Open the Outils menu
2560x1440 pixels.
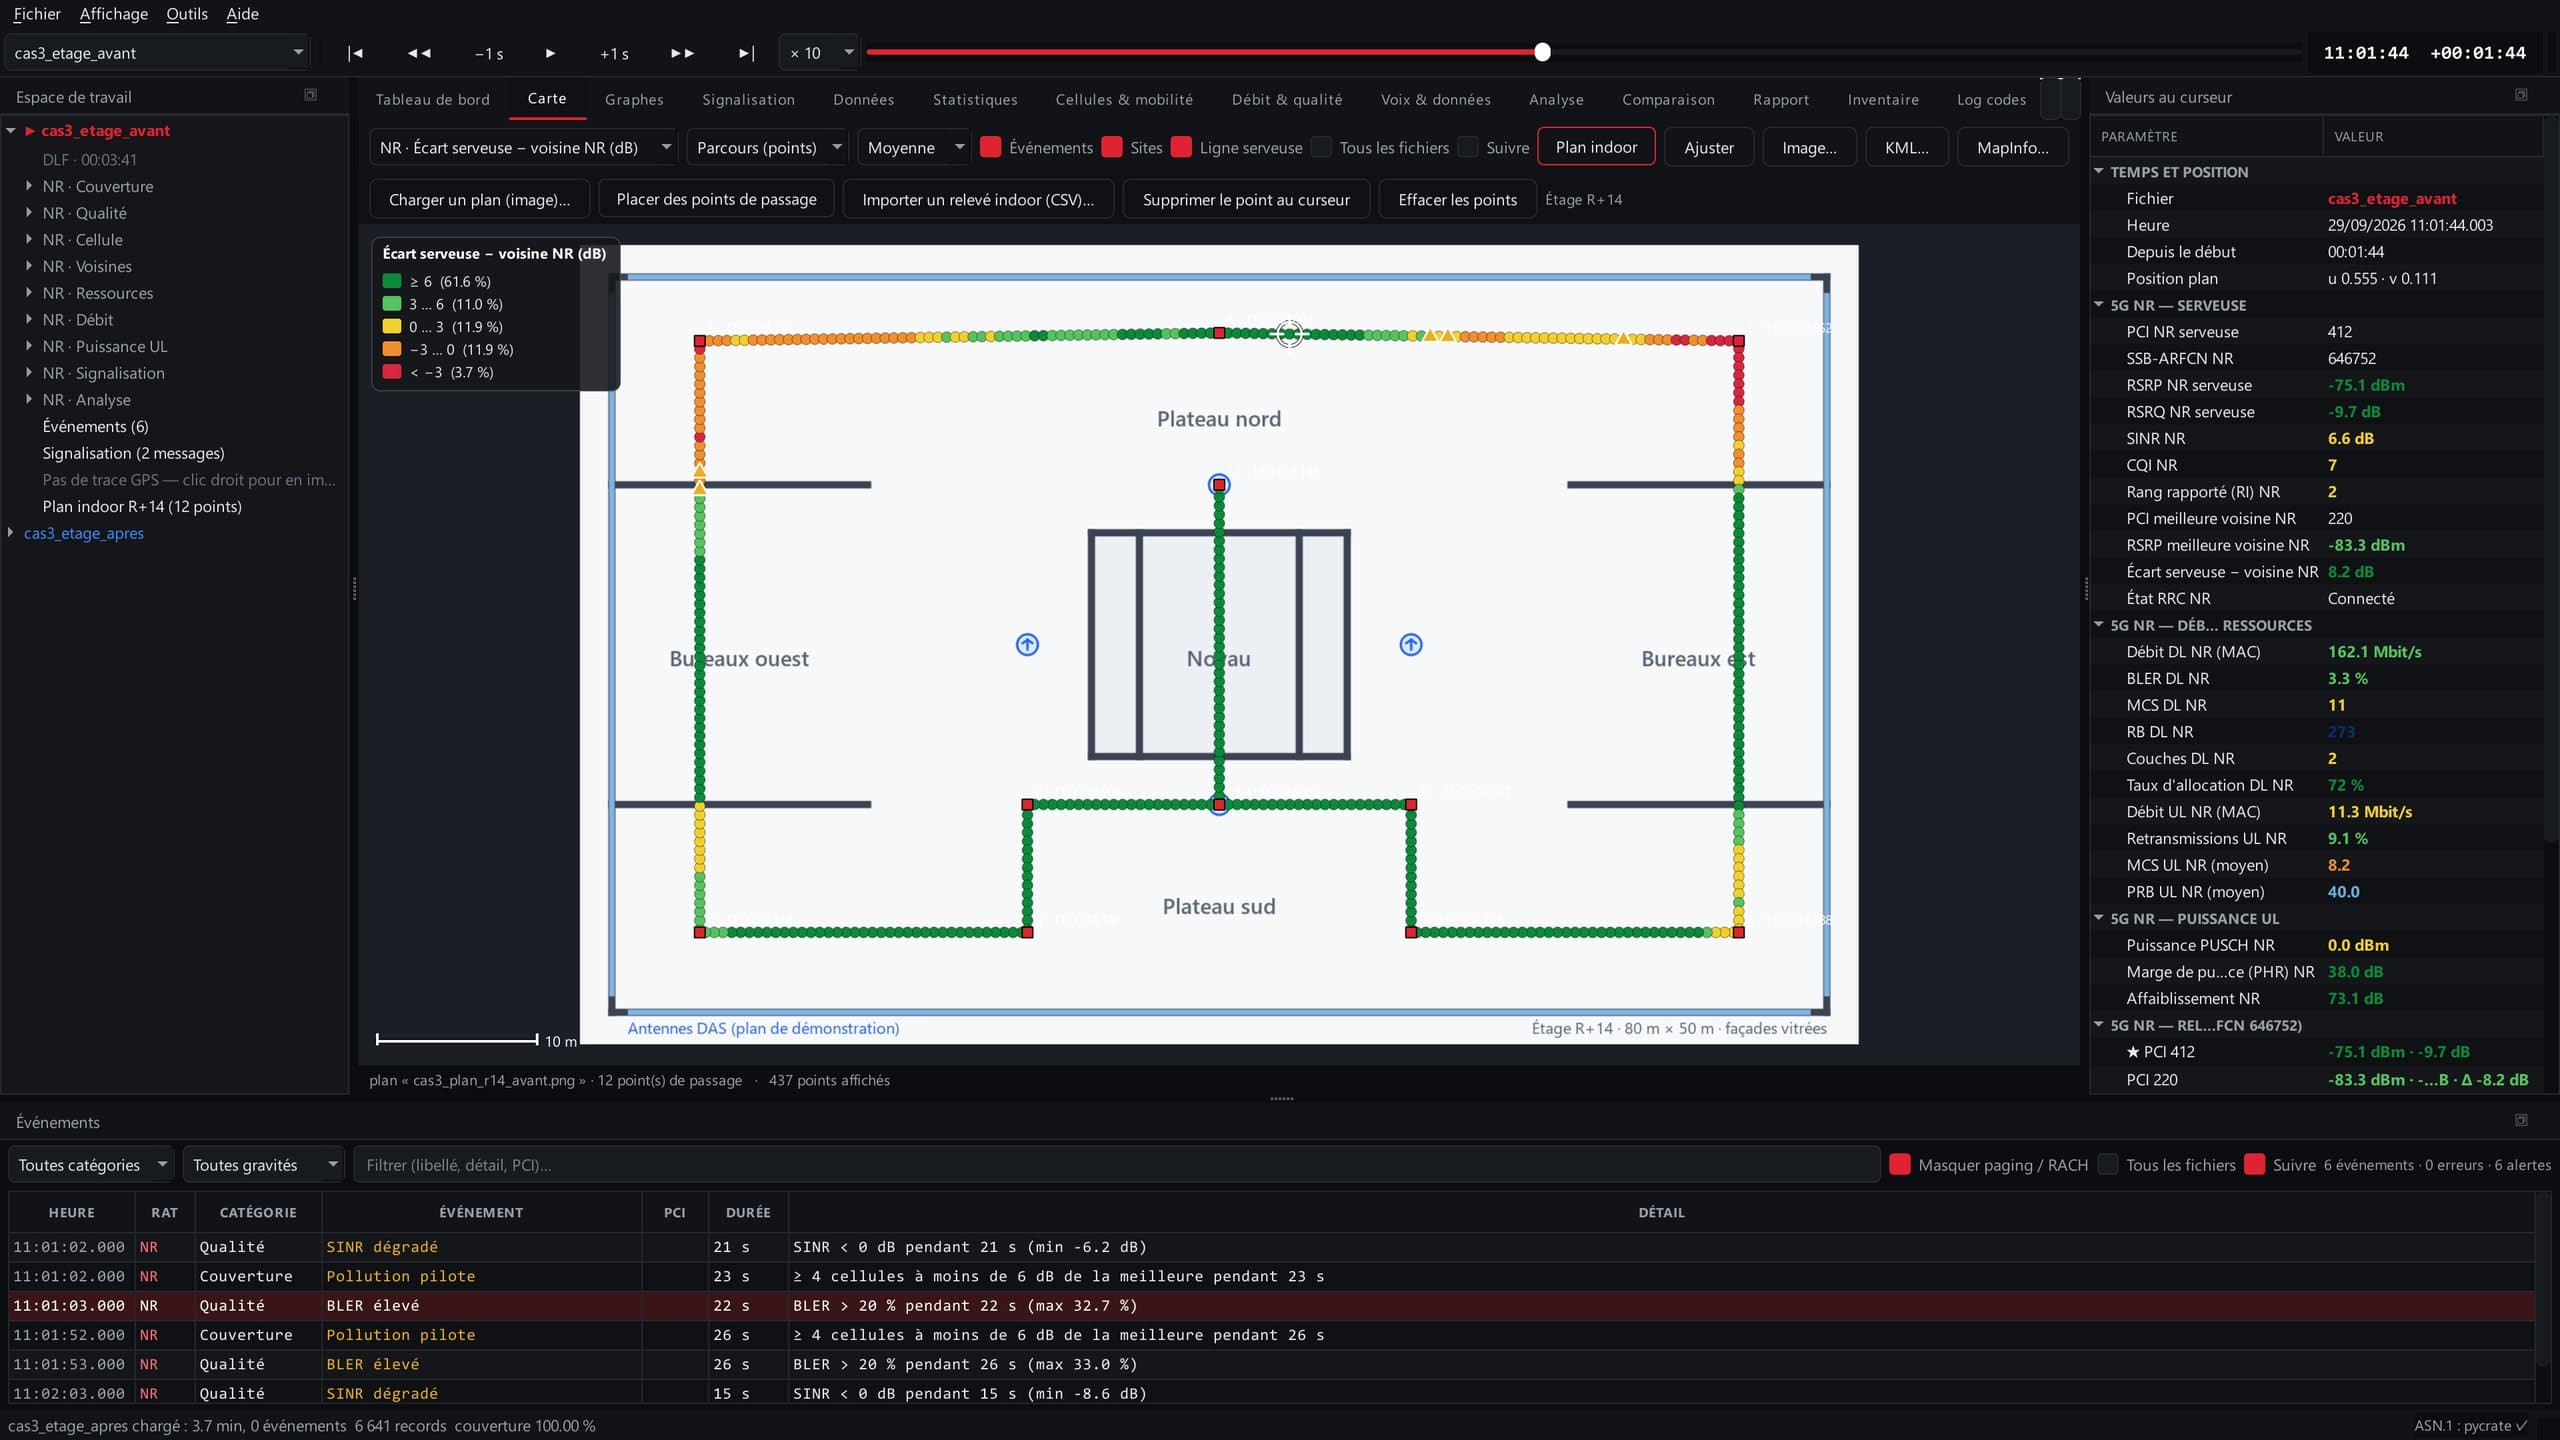coord(187,14)
